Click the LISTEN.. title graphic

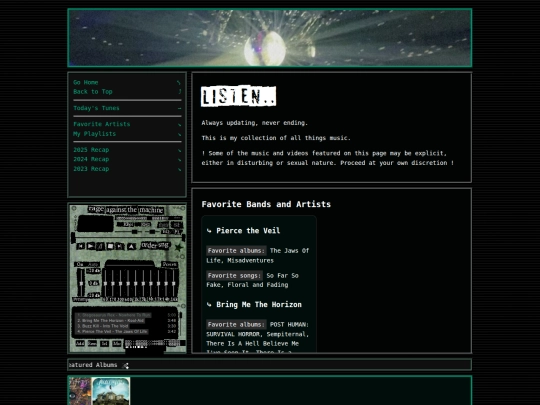click(x=238, y=96)
